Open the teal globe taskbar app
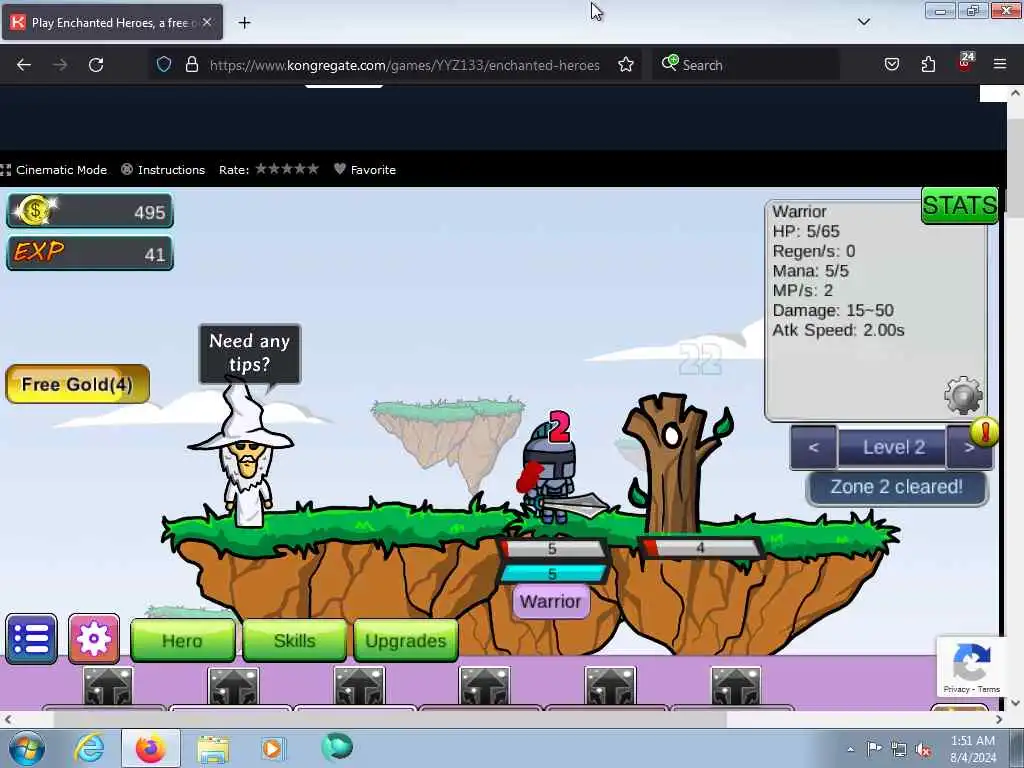 coord(337,747)
